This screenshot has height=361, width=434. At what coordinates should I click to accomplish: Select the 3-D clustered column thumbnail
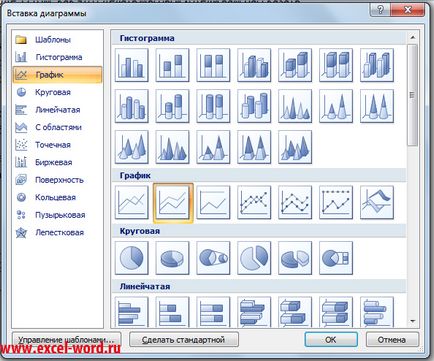click(x=254, y=65)
